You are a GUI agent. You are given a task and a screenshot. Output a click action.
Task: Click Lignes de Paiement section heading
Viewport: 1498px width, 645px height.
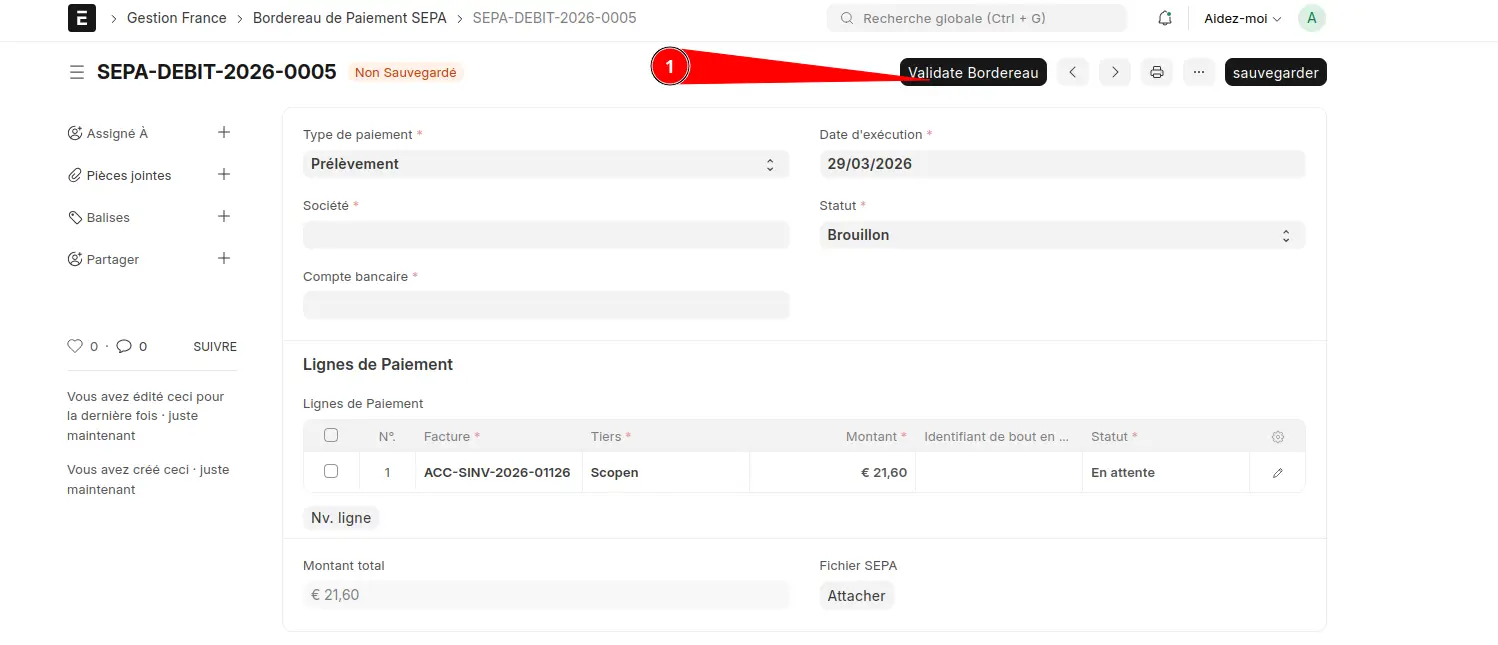point(378,365)
